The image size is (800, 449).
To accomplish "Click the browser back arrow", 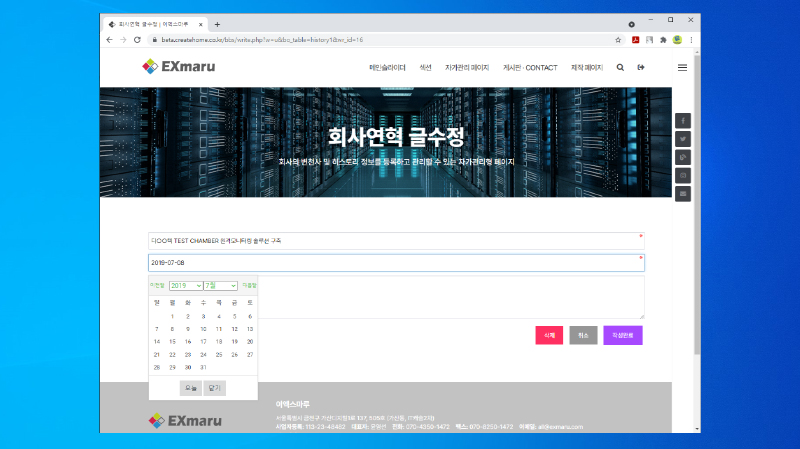I will 109,40.
